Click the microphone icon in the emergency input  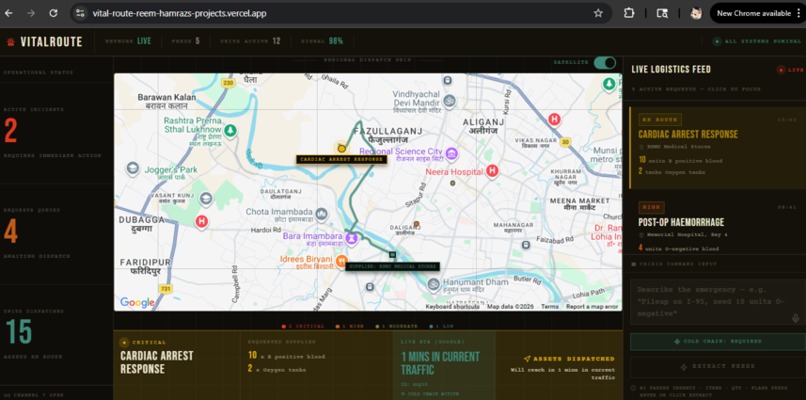(x=796, y=318)
